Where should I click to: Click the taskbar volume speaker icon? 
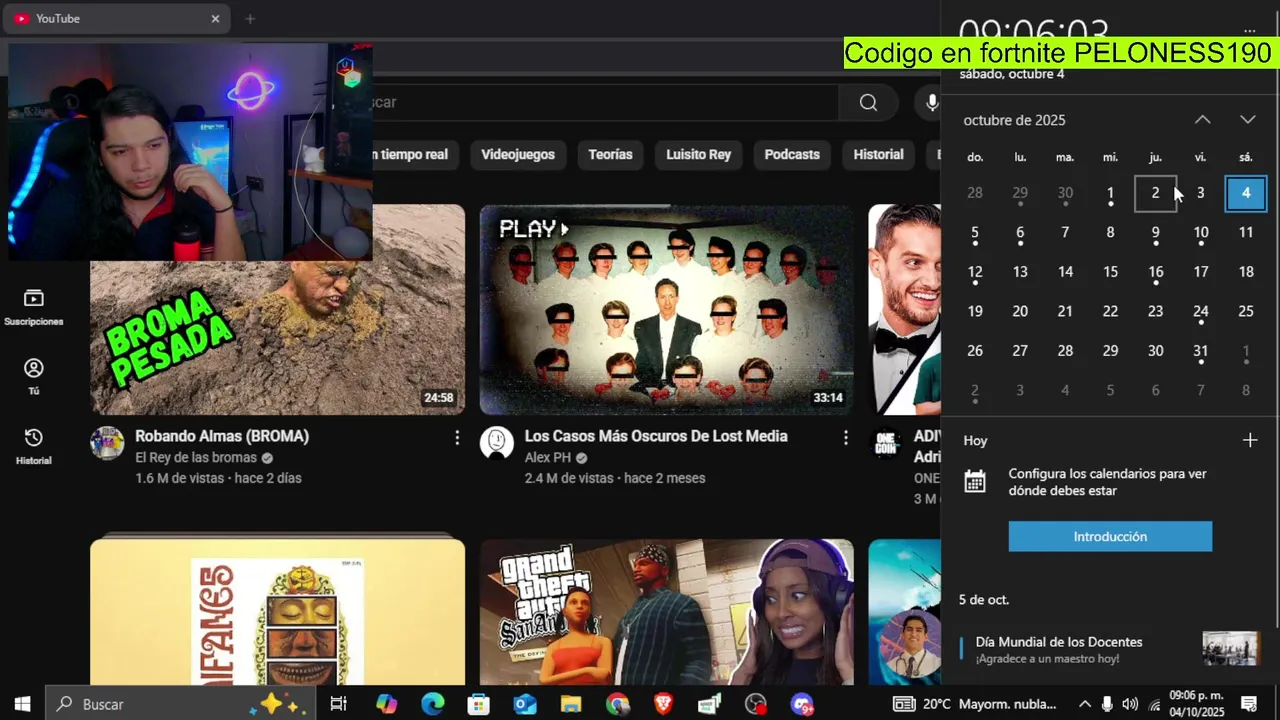click(x=1130, y=704)
